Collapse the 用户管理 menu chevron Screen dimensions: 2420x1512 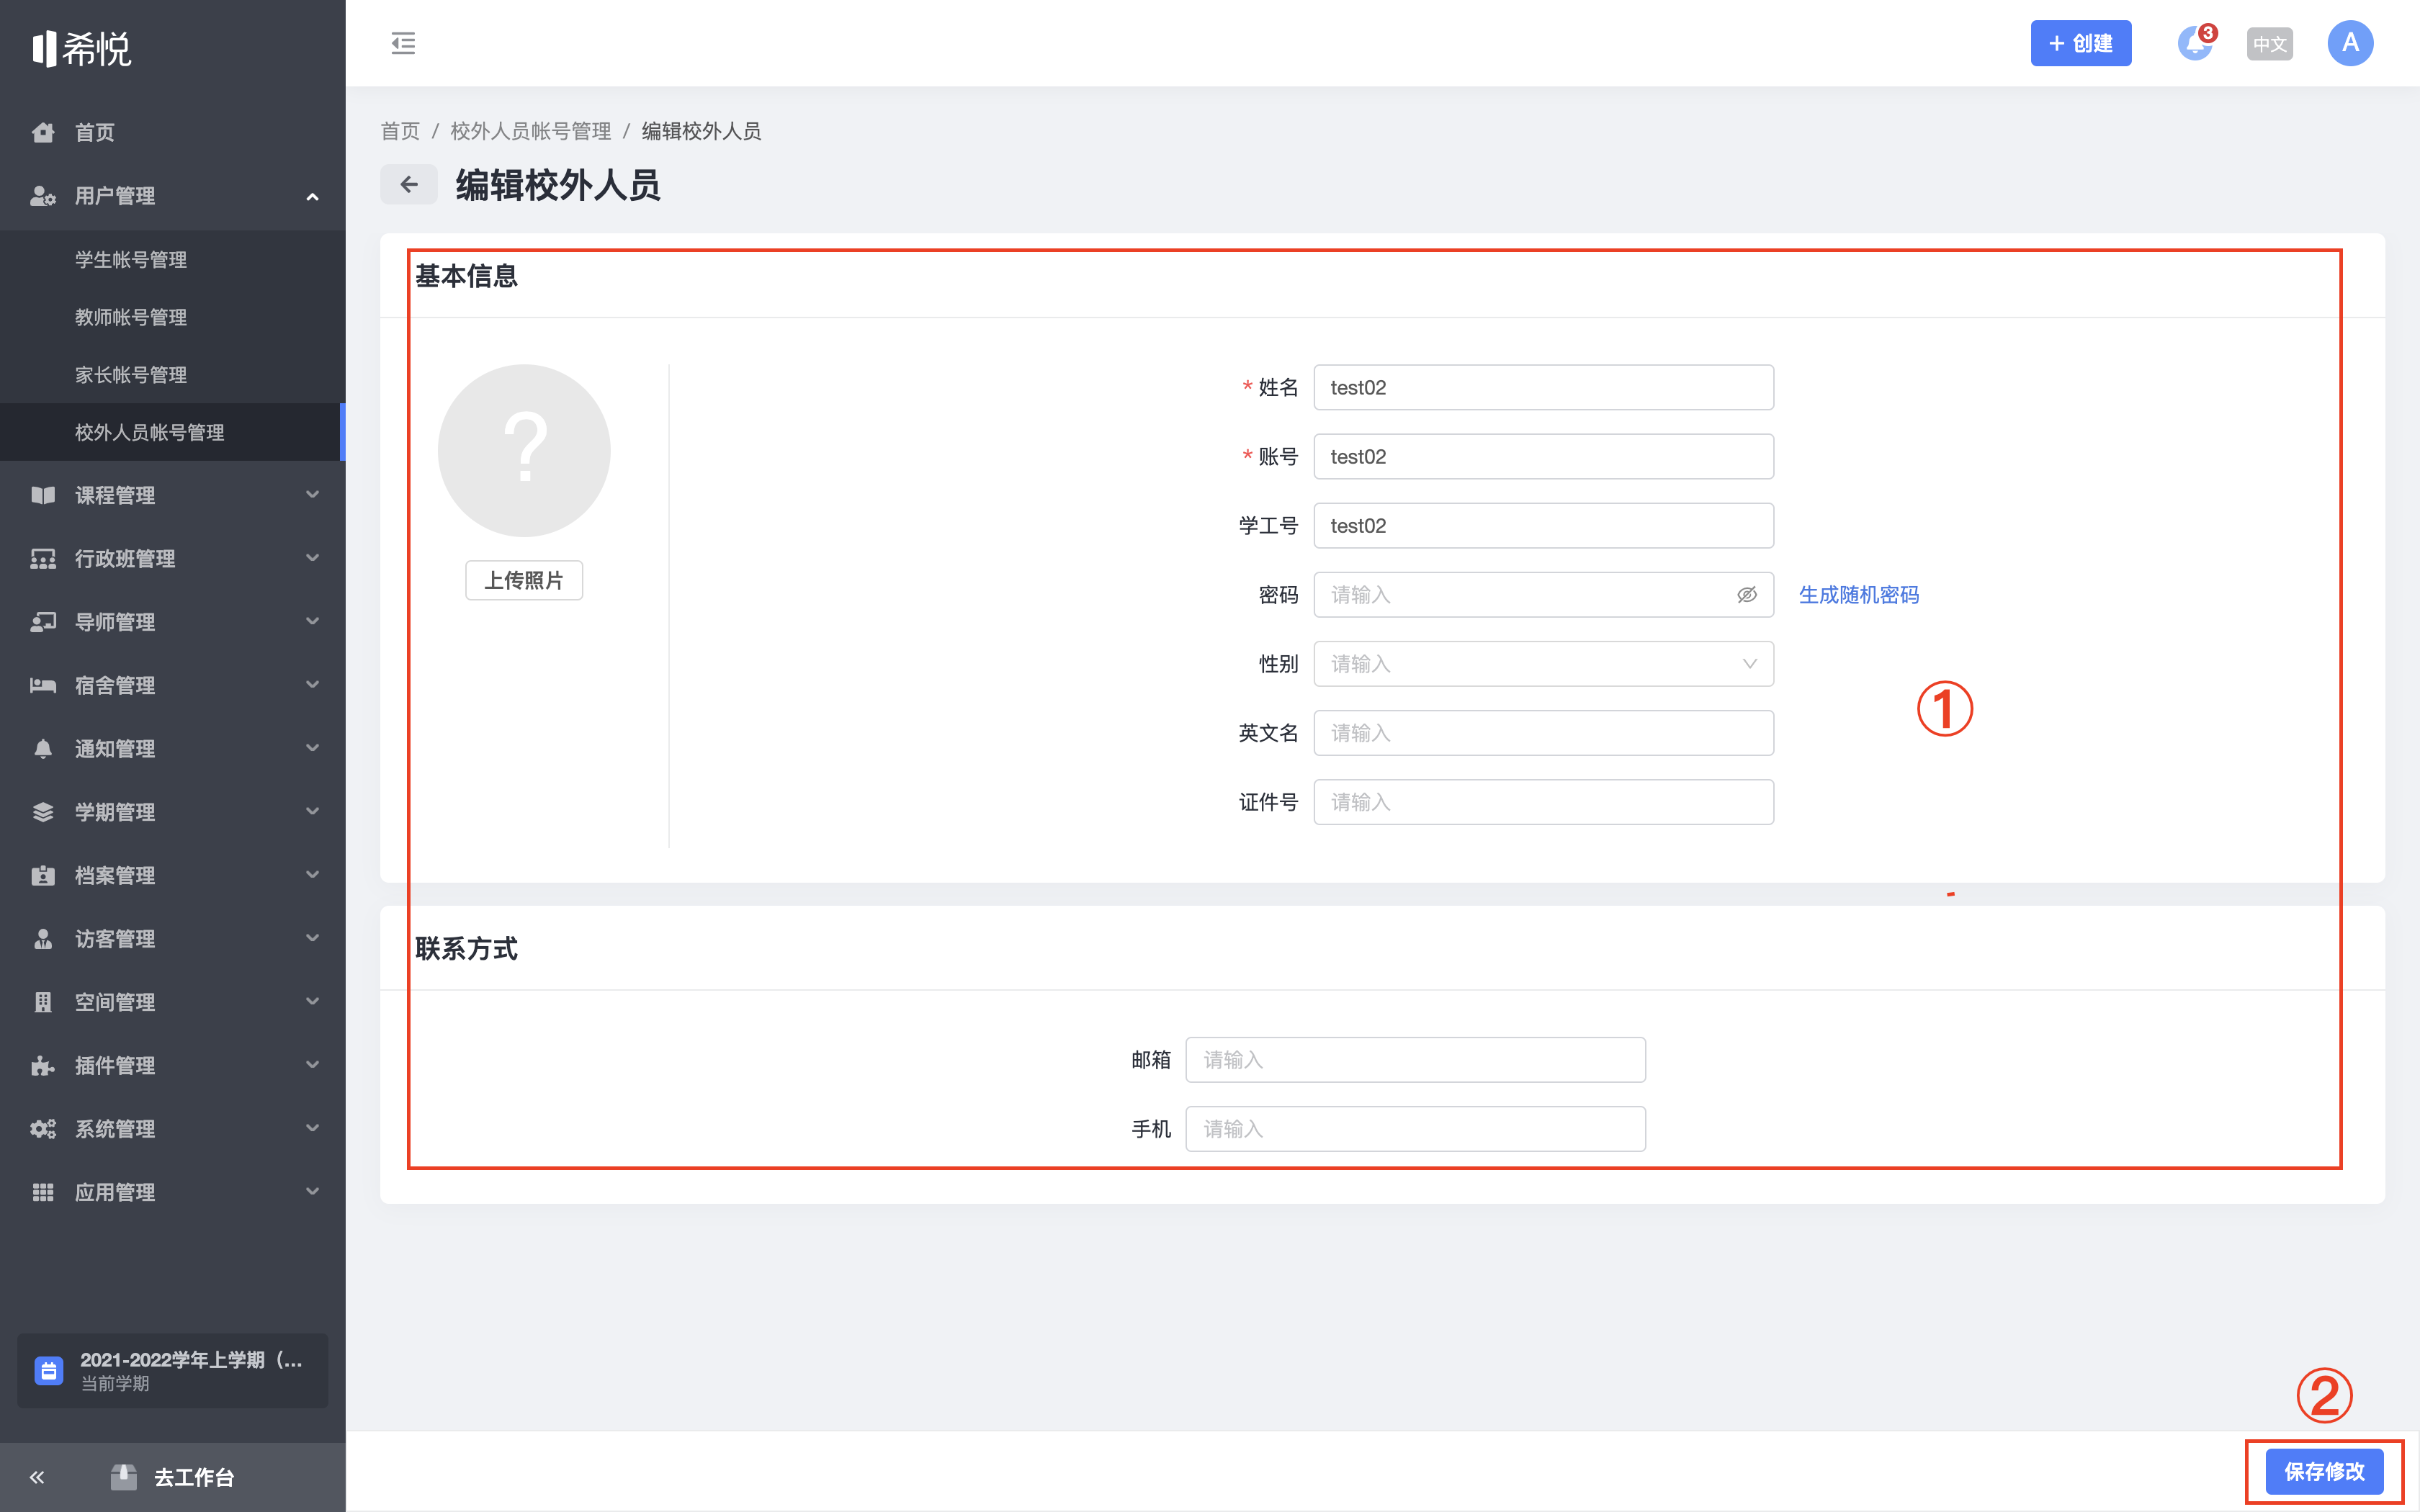pos(312,196)
